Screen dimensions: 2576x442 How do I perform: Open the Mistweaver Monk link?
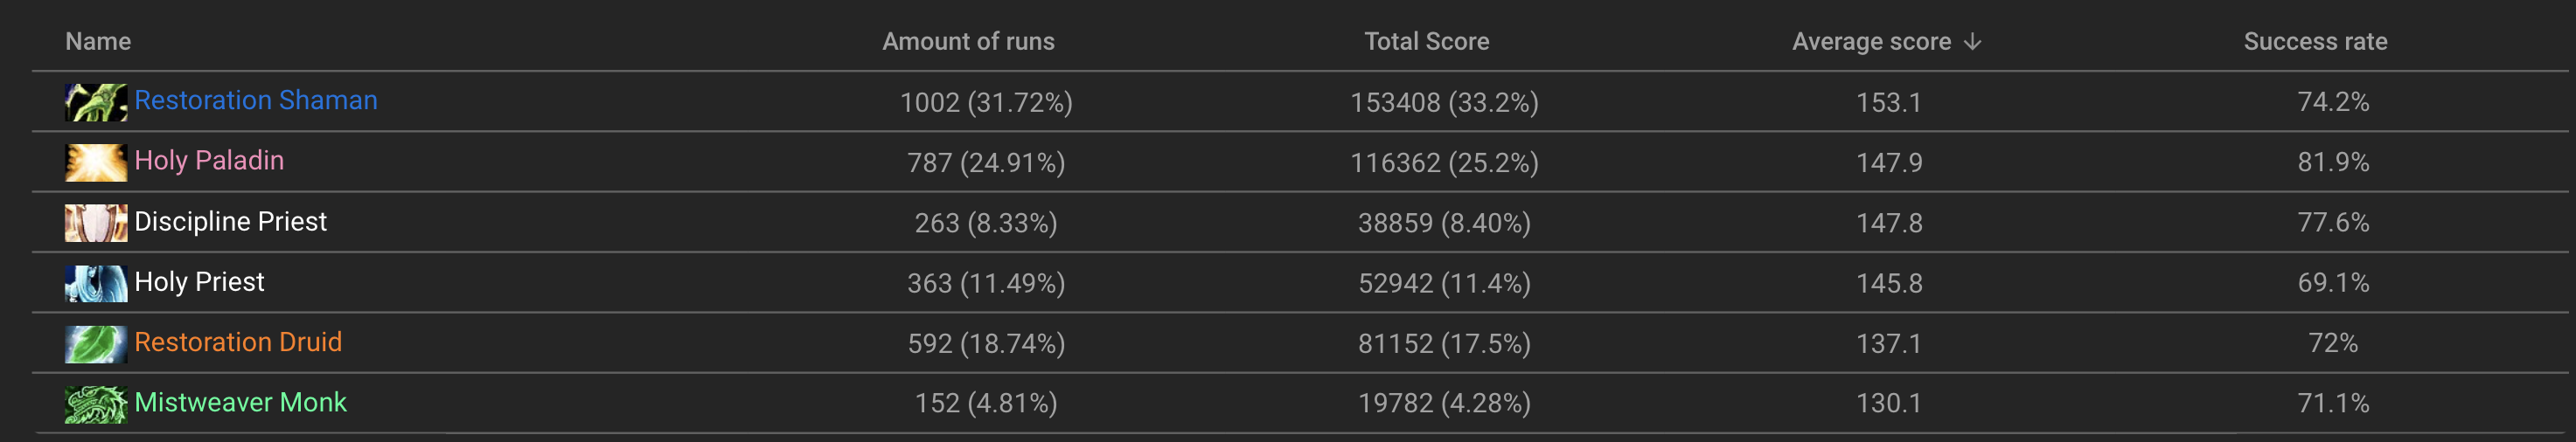(240, 402)
